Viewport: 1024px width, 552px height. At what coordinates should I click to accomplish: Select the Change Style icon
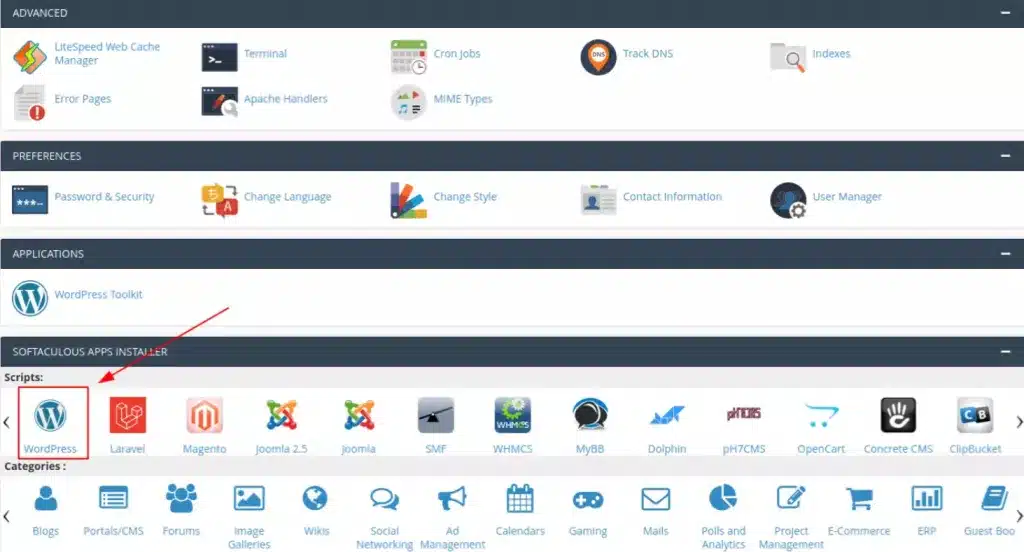coord(408,199)
